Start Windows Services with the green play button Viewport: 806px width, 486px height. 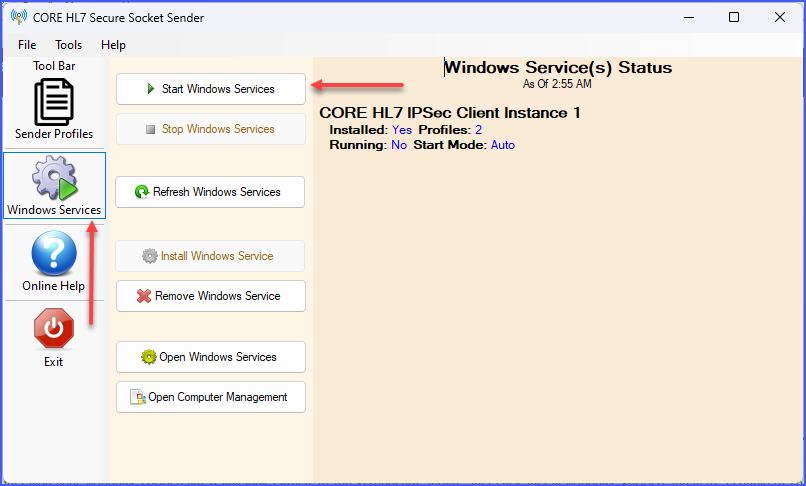pos(211,89)
